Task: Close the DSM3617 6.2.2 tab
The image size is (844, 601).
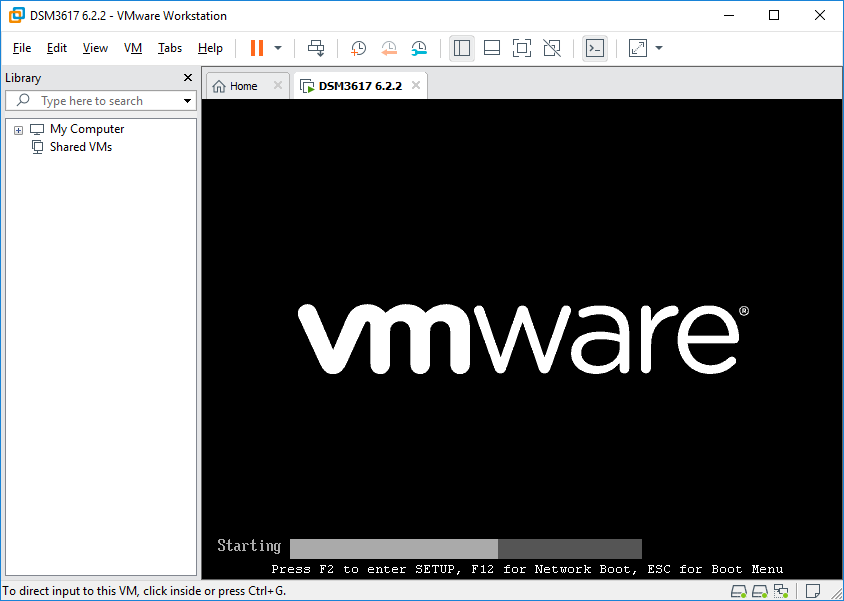Action: tap(416, 86)
